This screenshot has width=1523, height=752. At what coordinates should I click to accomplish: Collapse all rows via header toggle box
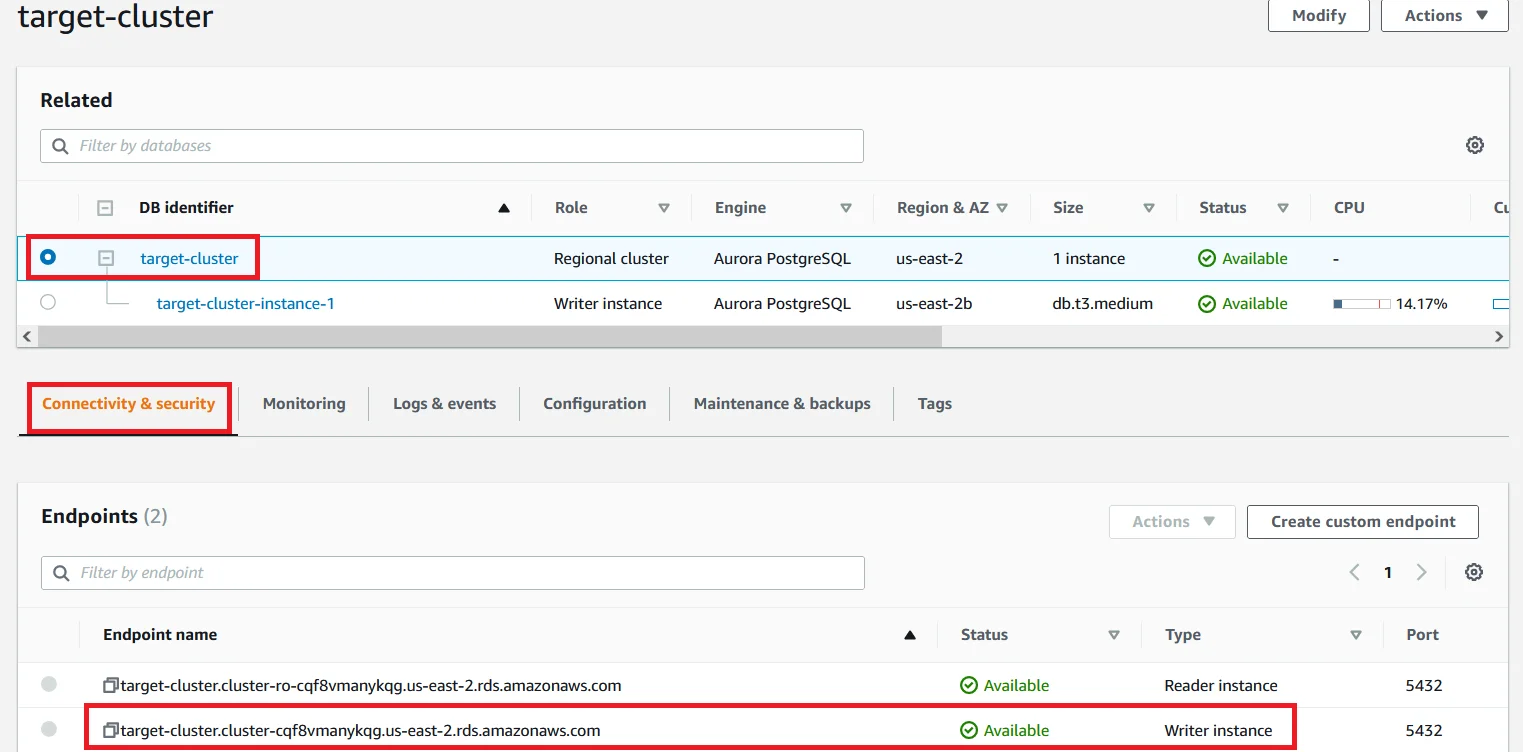[x=105, y=208]
